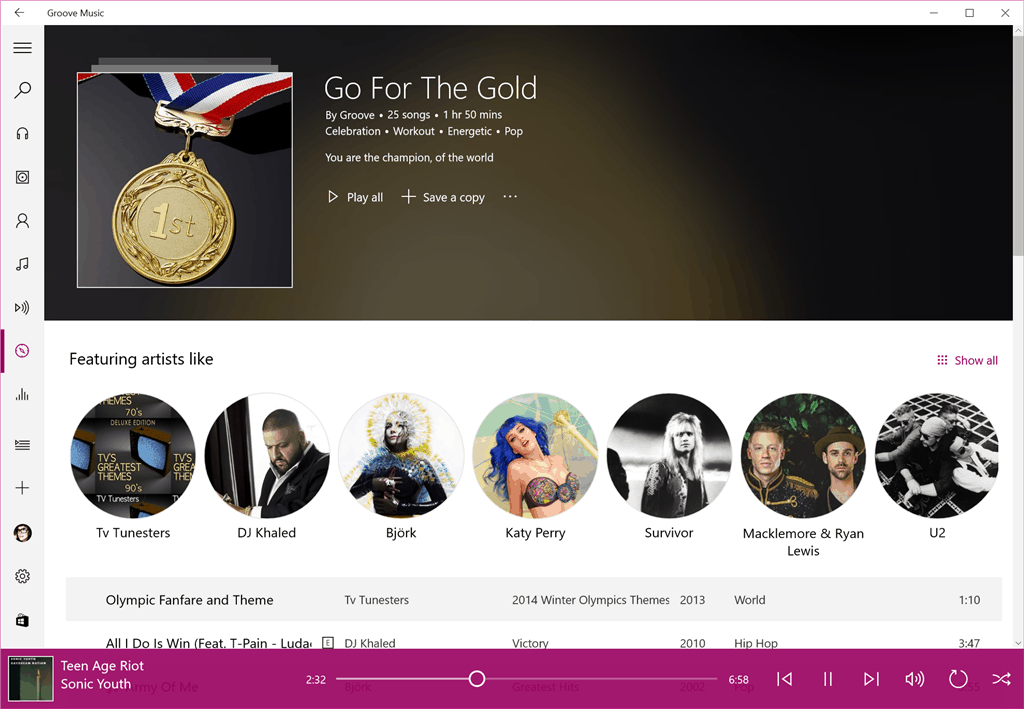Click the Hip Hop genre text
The width and height of the screenshot is (1024, 709).
(756, 643)
